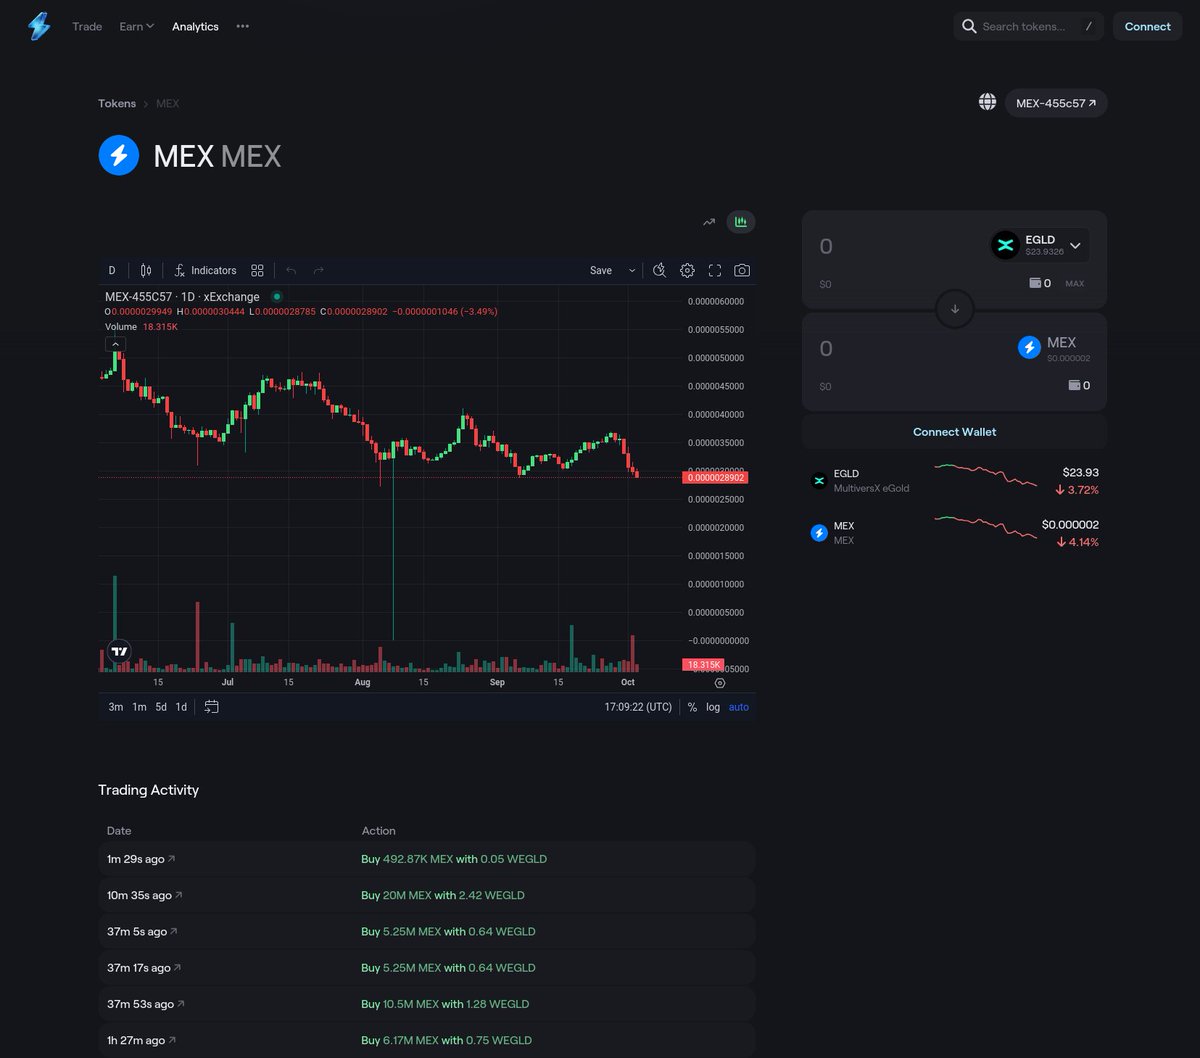
Task: Open the 1h 27m ago transaction link
Action: 142,1040
